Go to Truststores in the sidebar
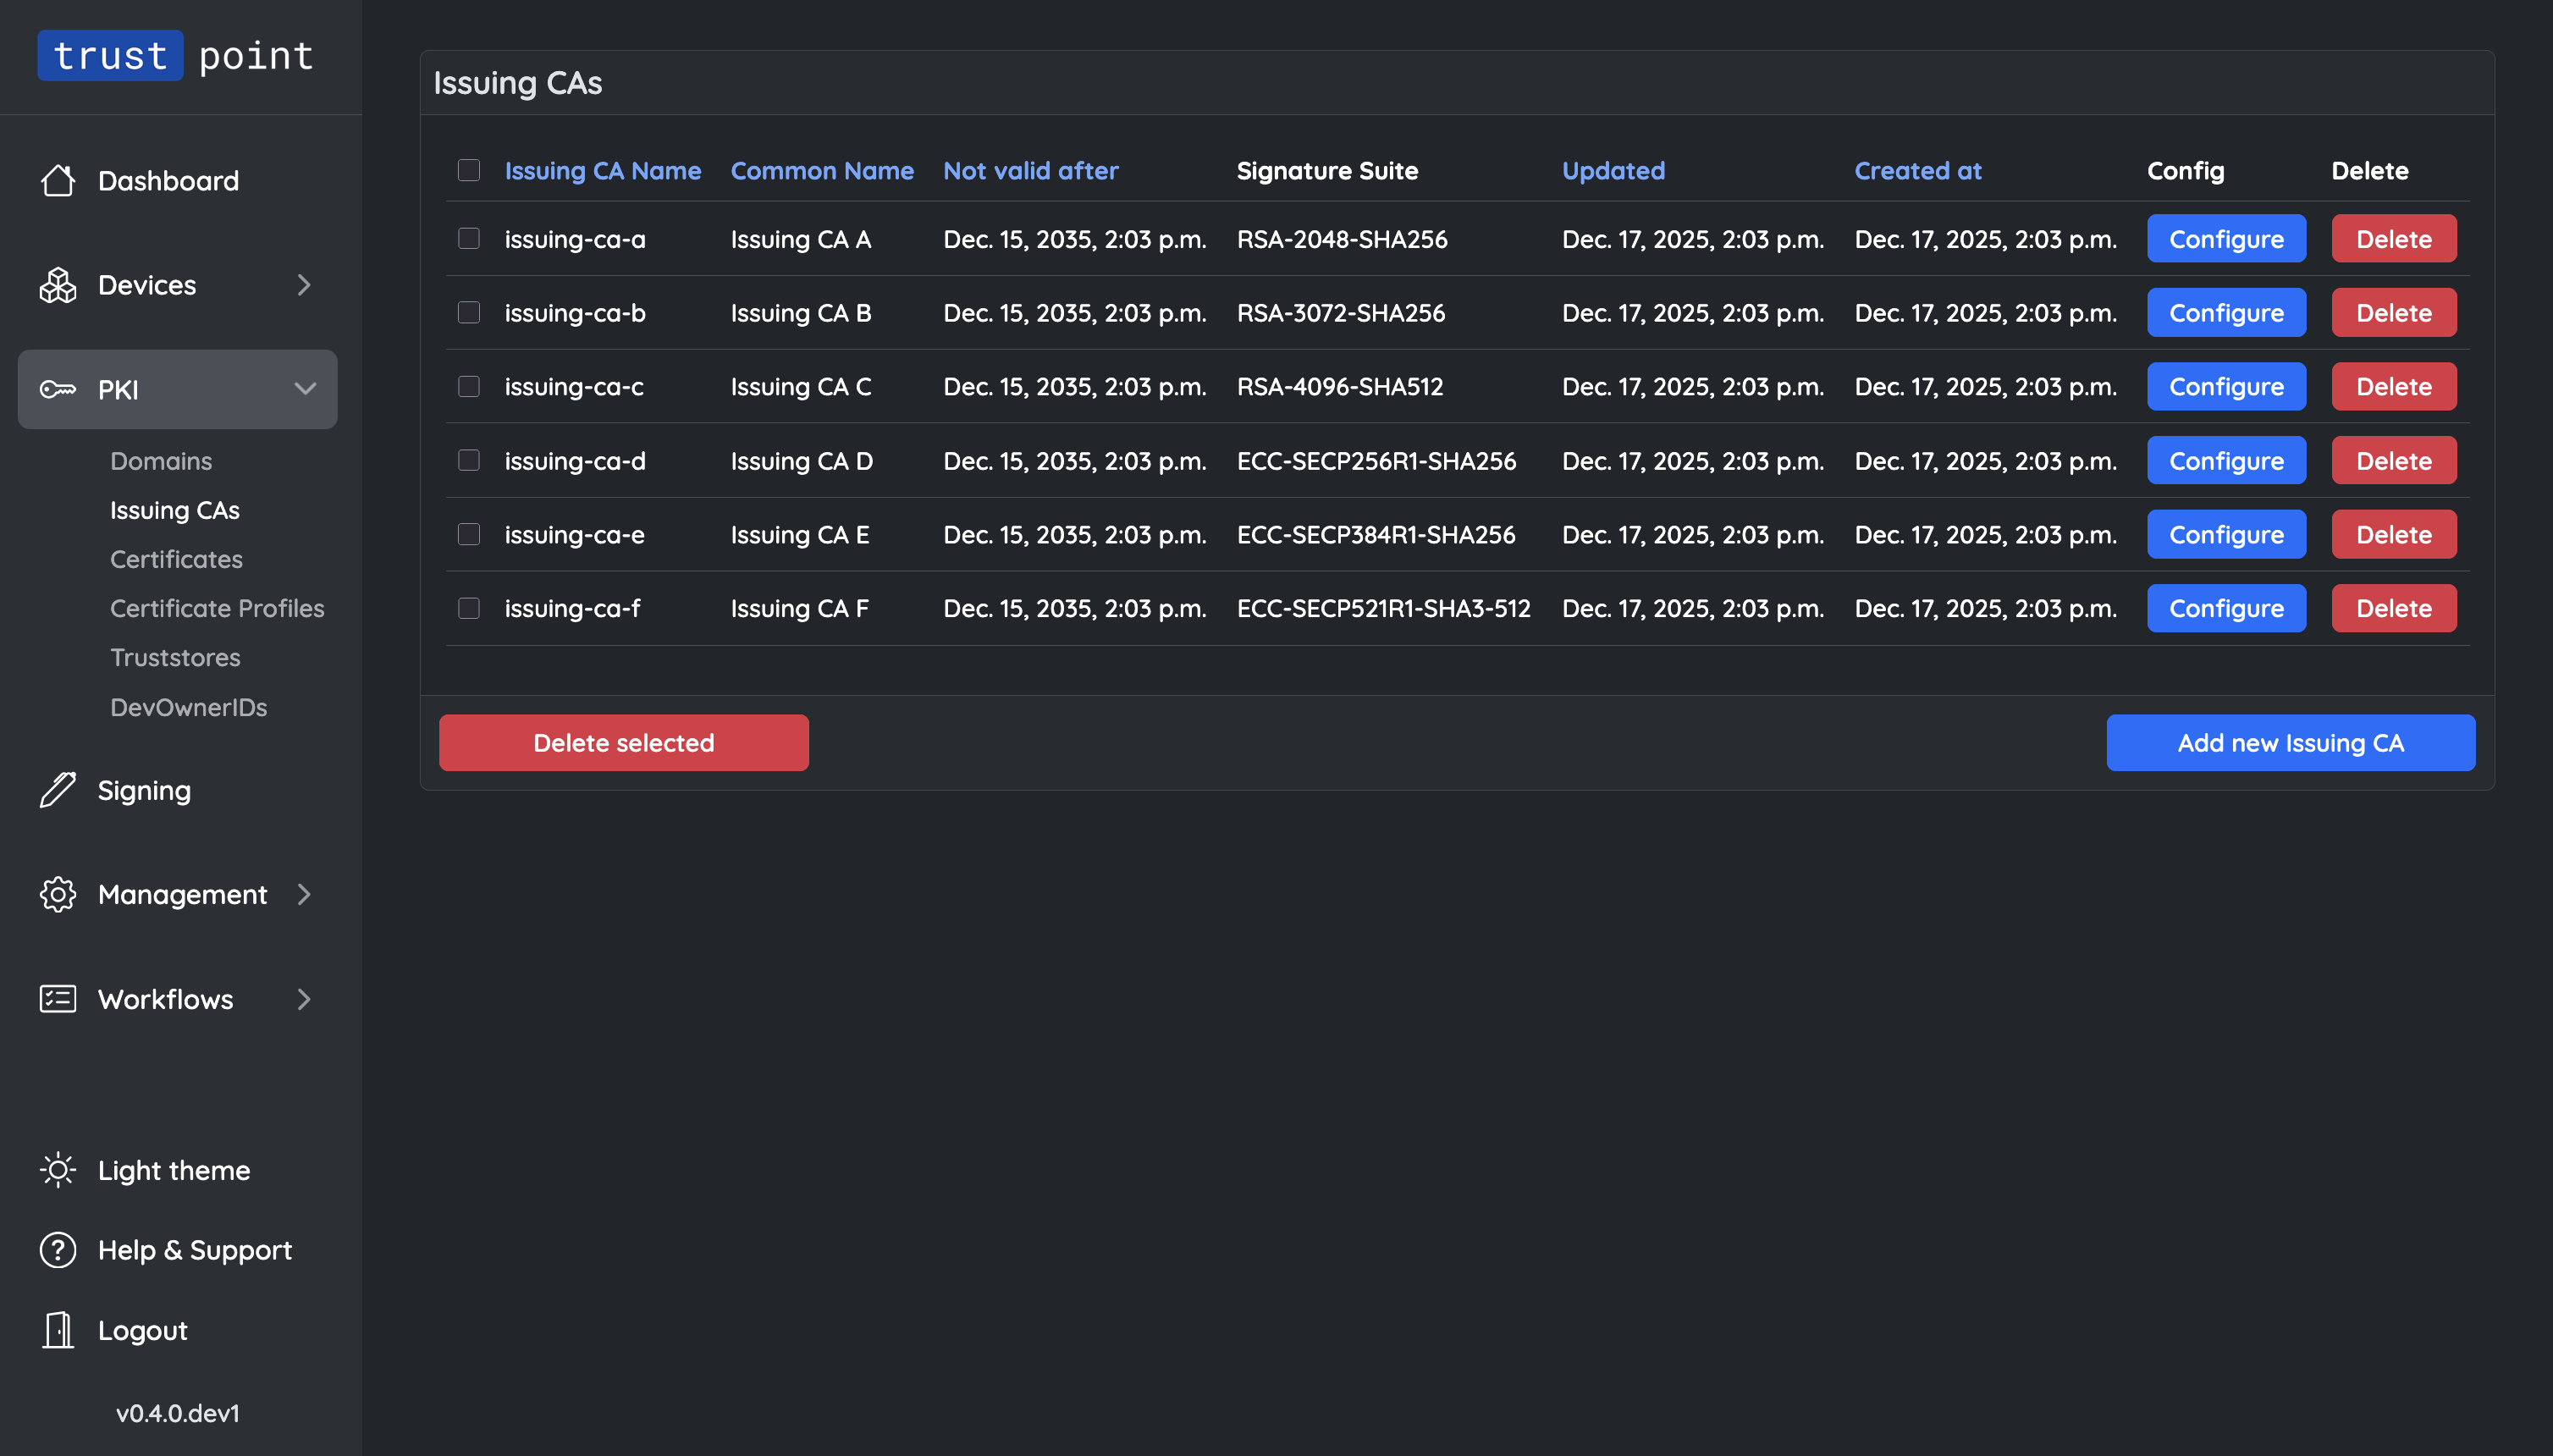 click(175, 657)
